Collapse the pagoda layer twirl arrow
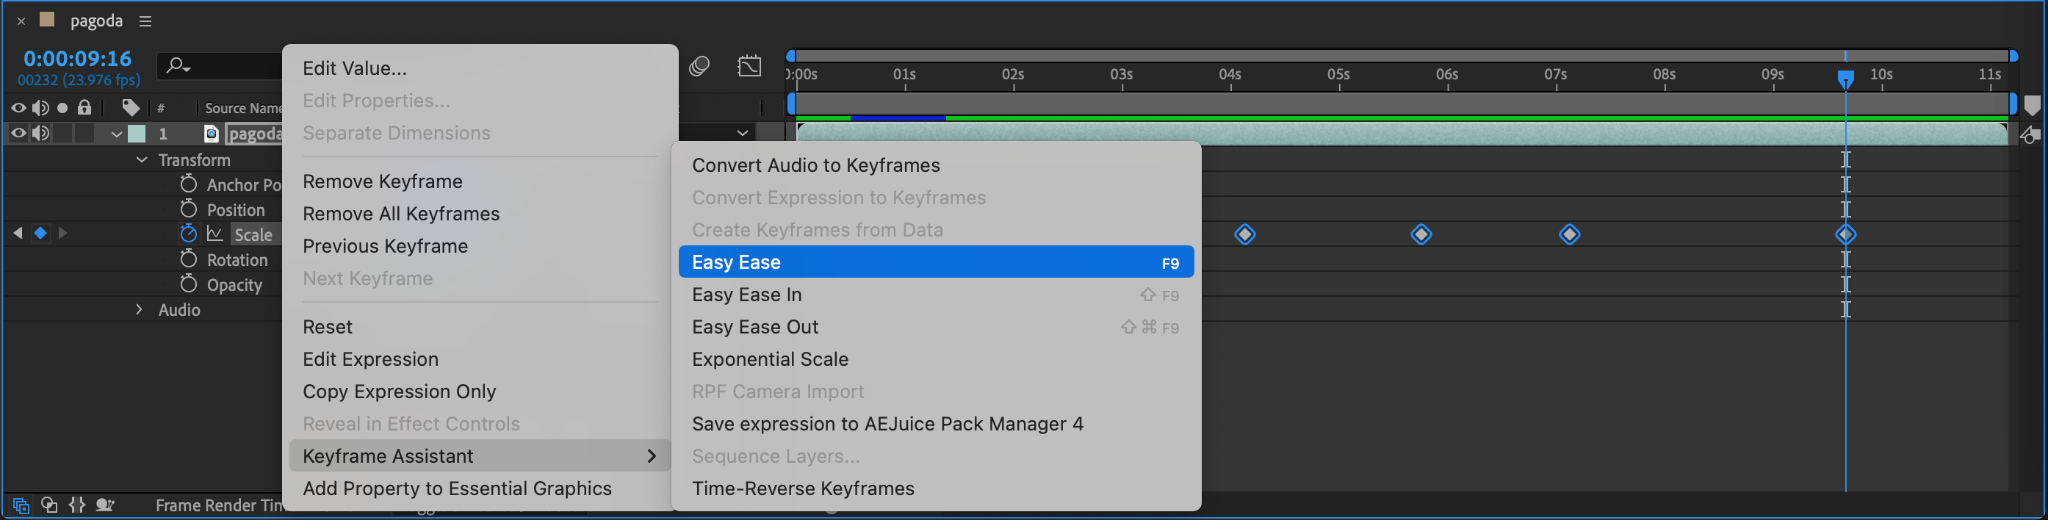Screen dimensions: 2048x520 [117, 134]
